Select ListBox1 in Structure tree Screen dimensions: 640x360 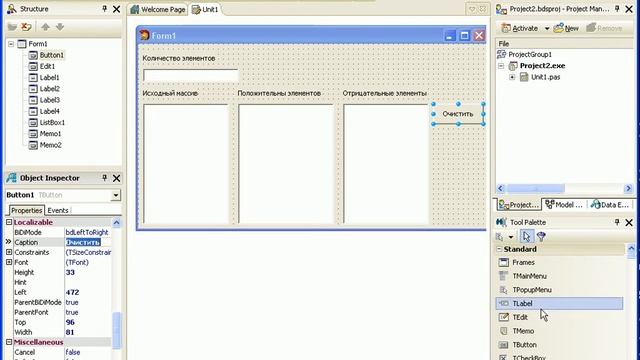pyautogui.click(x=52, y=122)
